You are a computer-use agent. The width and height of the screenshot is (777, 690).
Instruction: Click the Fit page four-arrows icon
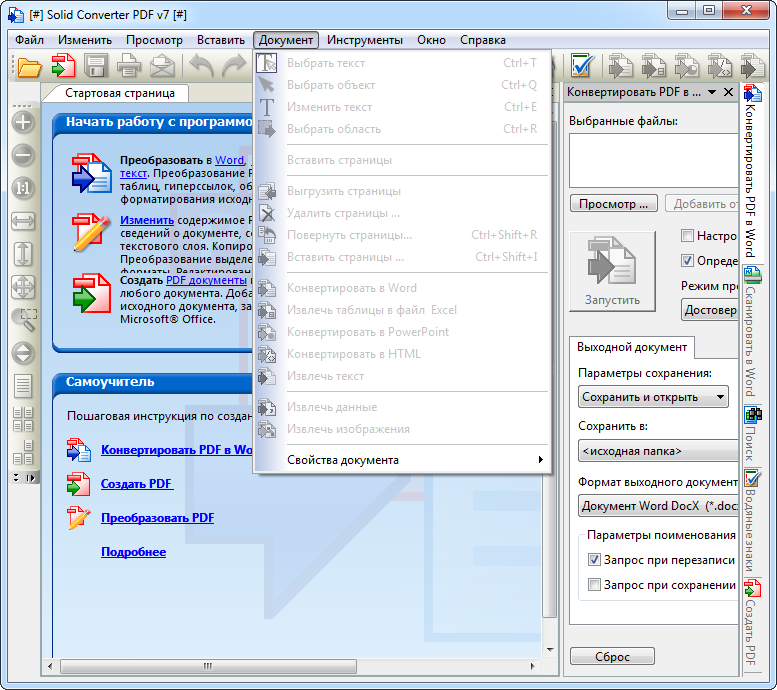[x=23, y=287]
